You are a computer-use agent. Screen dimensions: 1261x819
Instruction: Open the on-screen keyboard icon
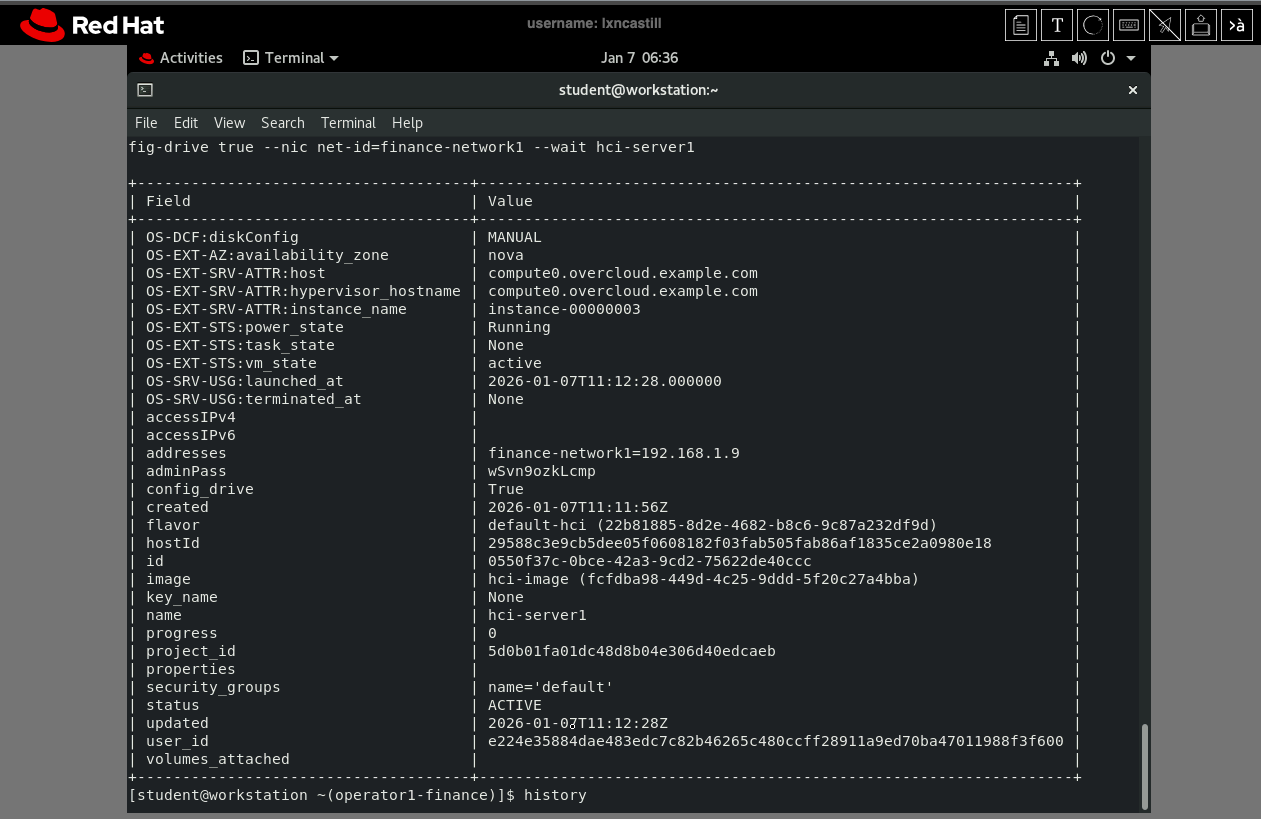tap(1129, 25)
